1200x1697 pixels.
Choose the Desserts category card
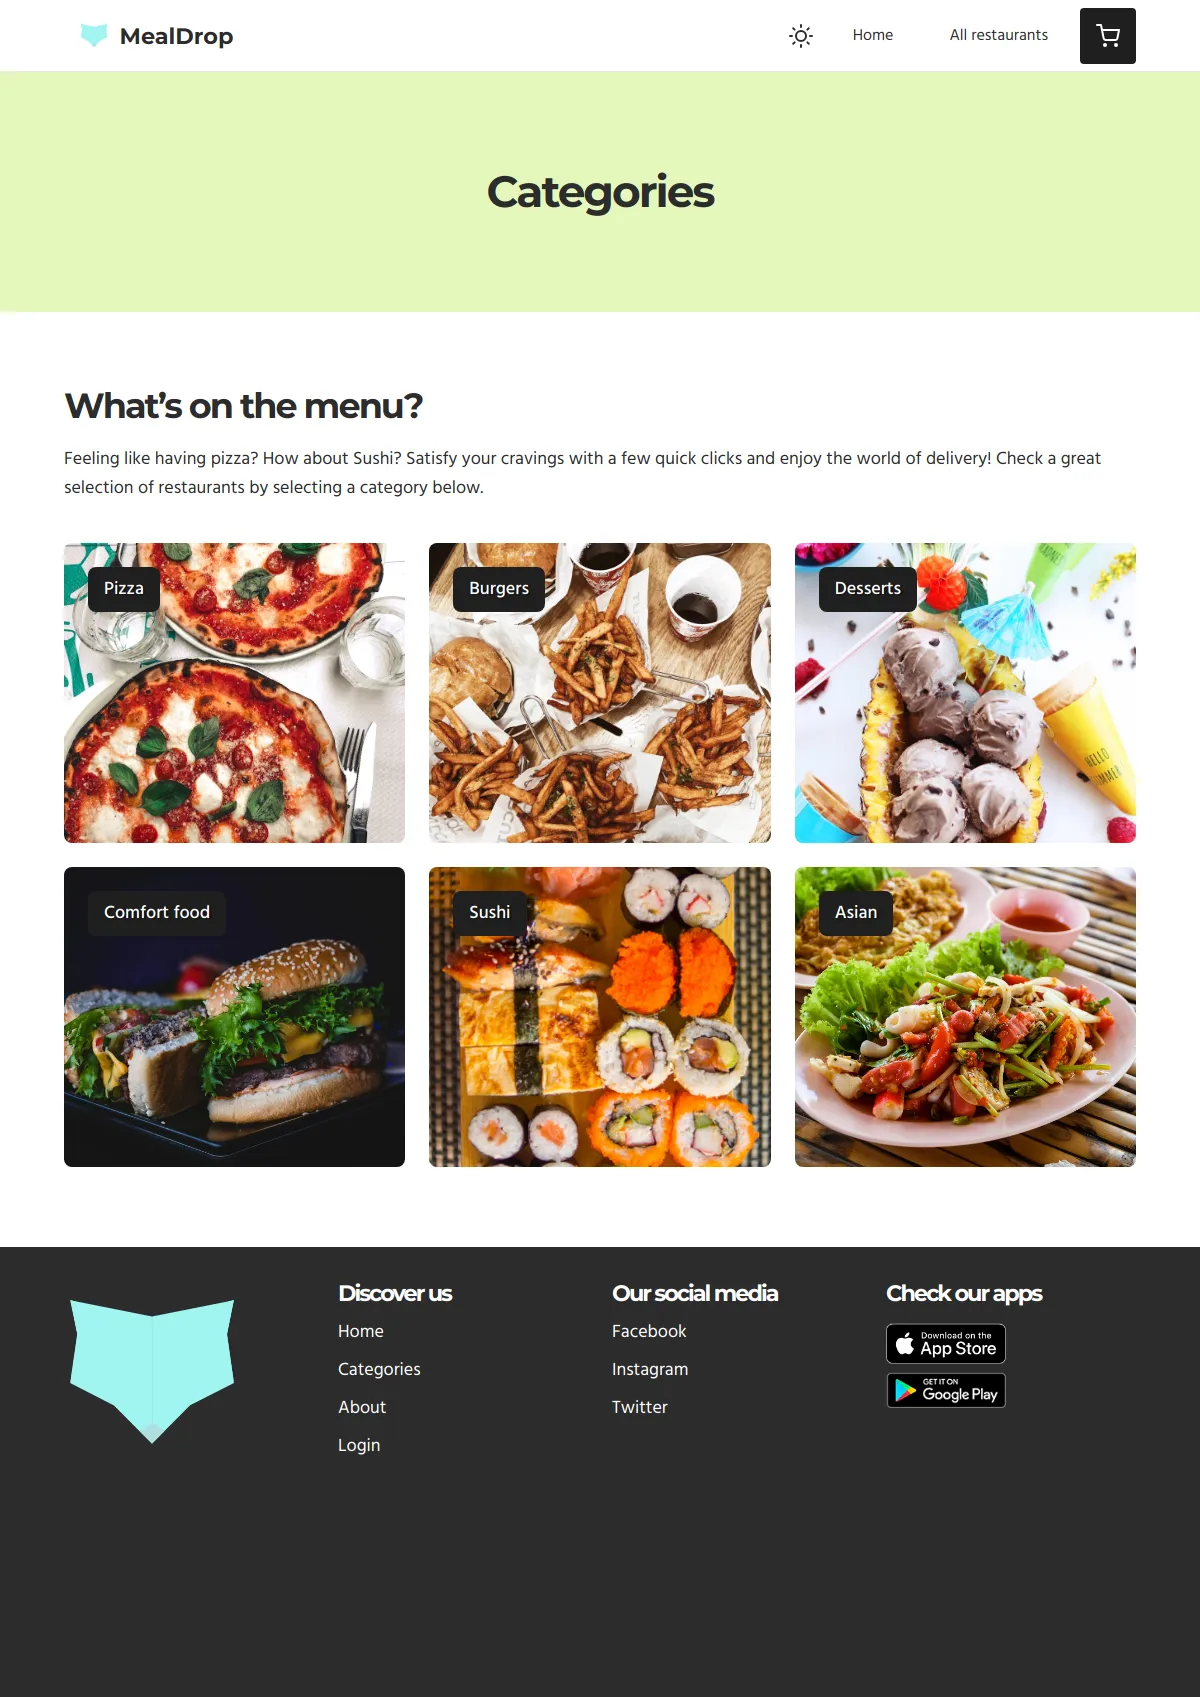coord(965,693)
